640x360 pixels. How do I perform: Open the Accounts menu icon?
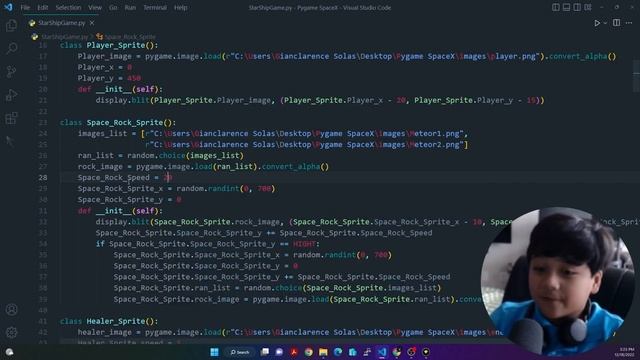point(11,309)
